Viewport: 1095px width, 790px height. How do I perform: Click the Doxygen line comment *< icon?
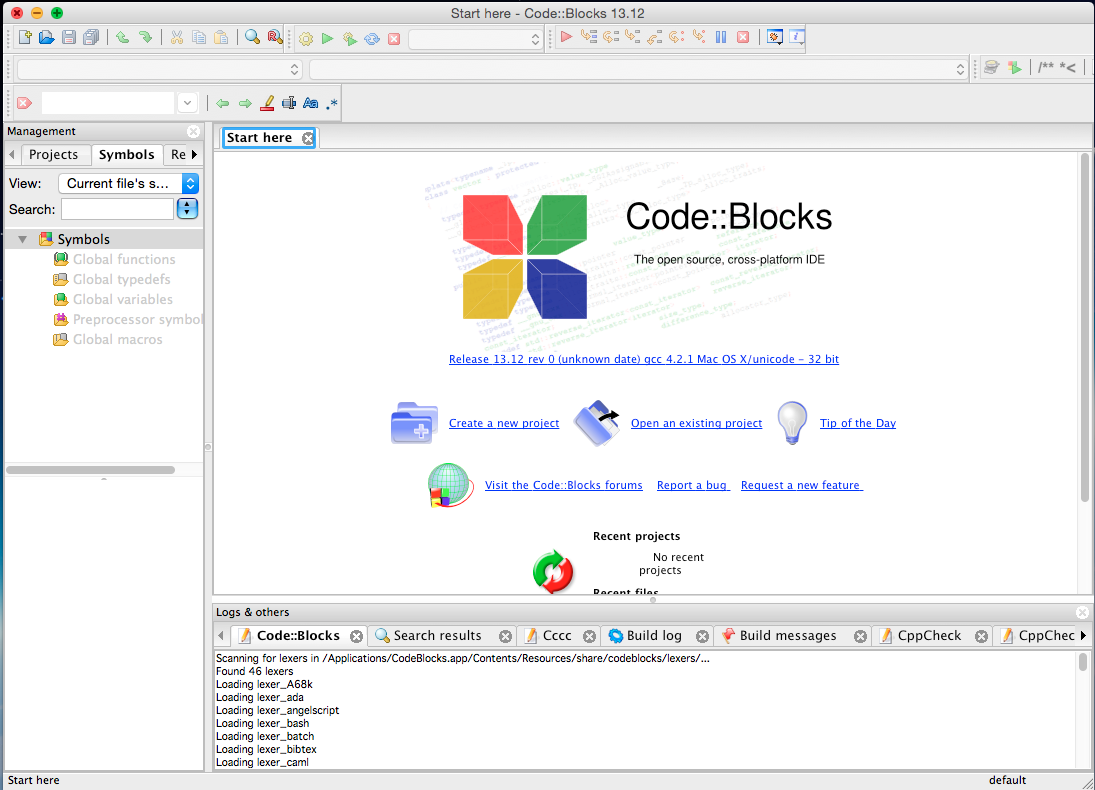click(x=1067, y=67)
